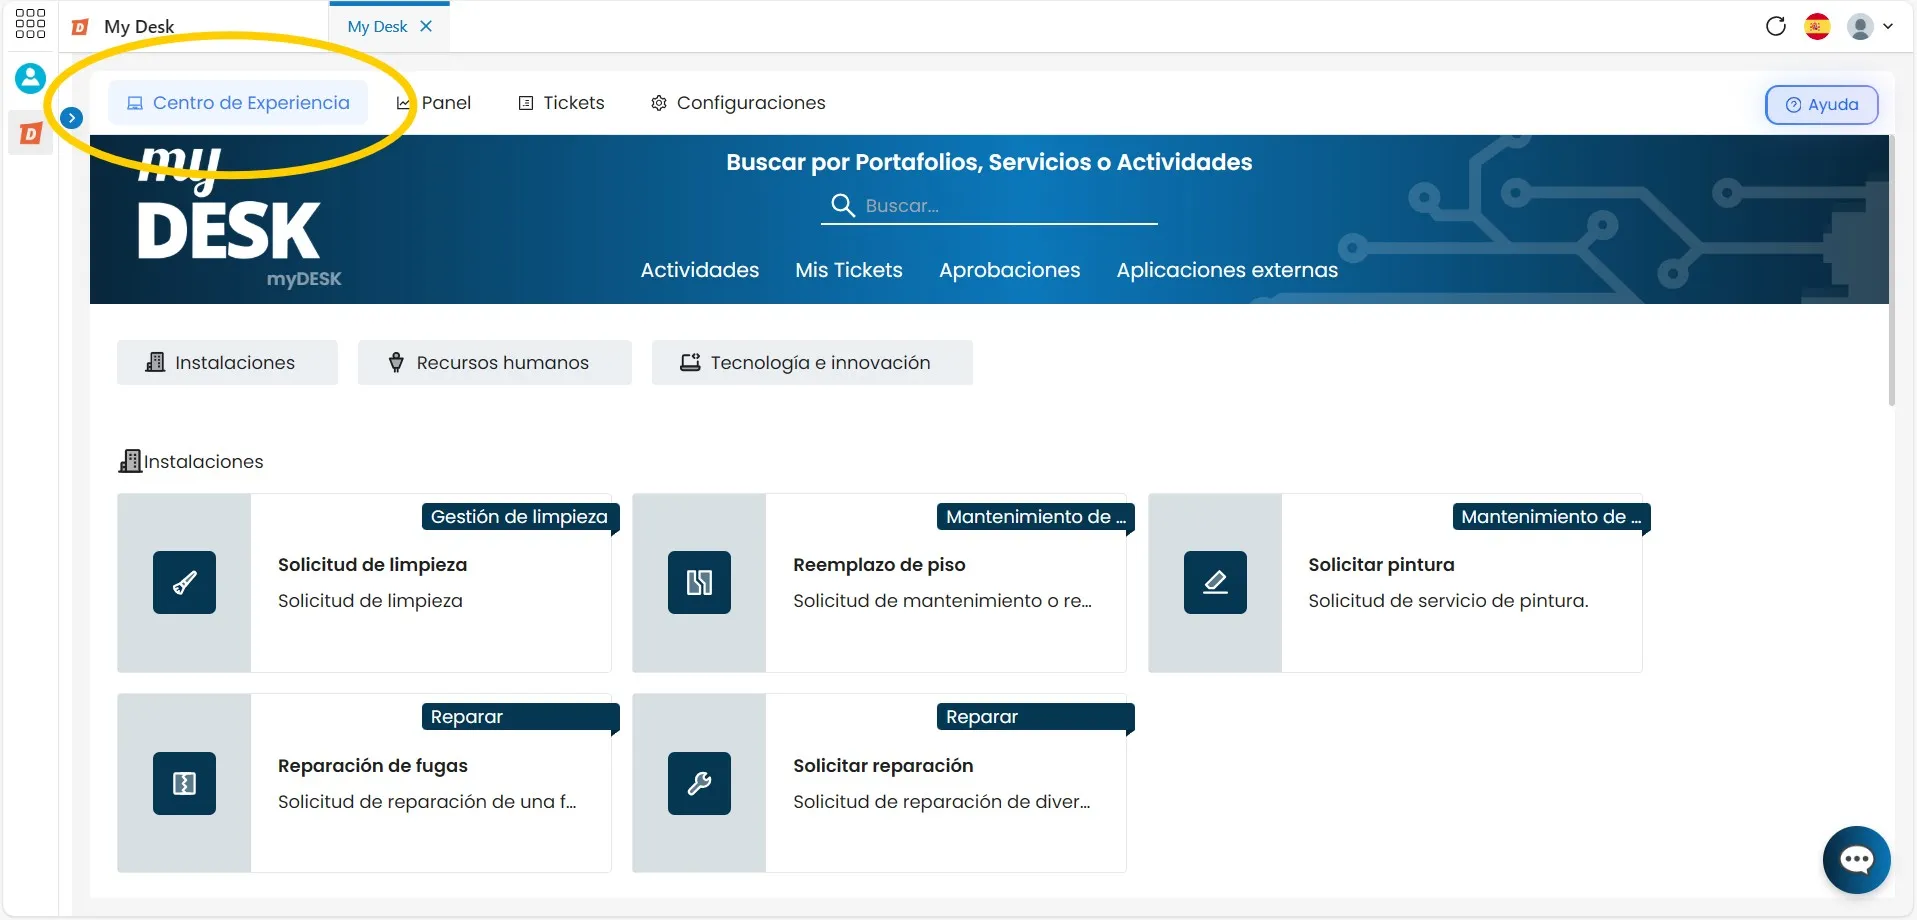Click the Solicitud de limpieza brush icon
Viewport: 1917px width, 920px height.
pyautogui.click(x=184, y=582)
